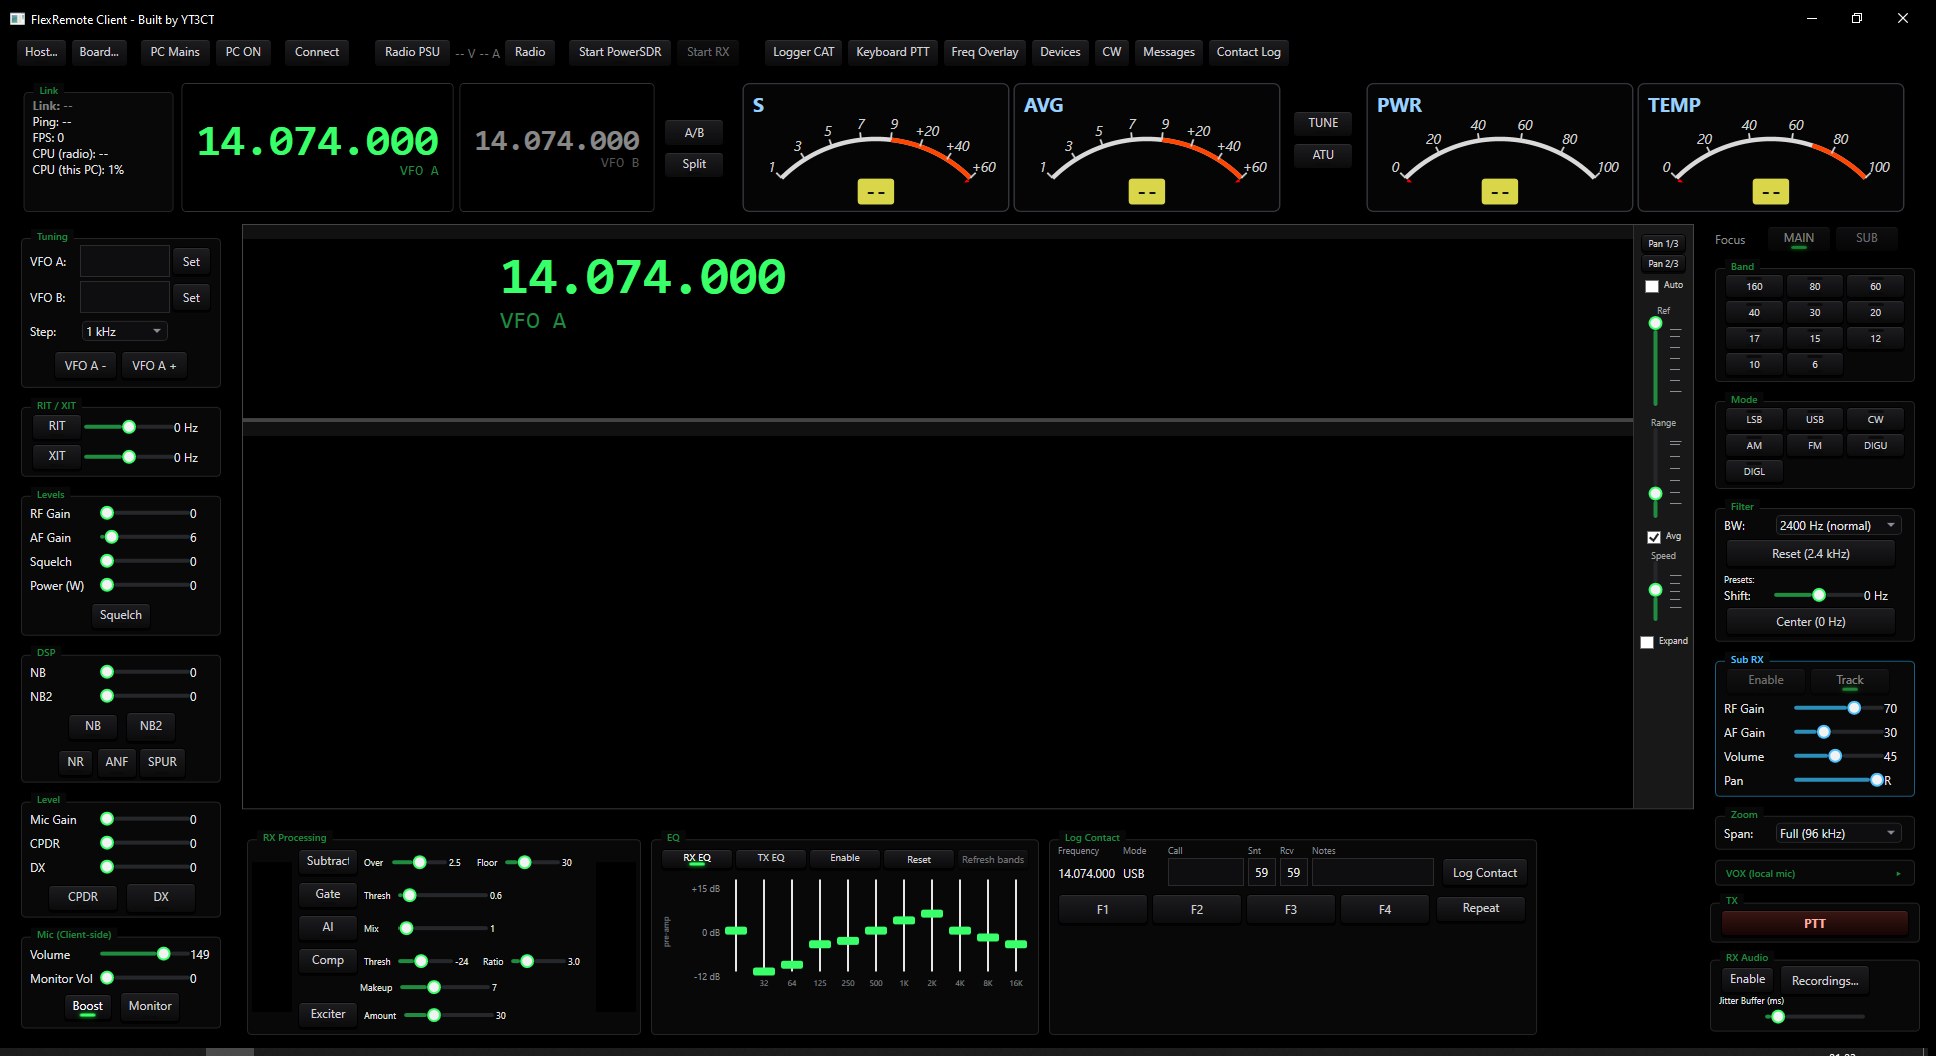Click the Log Contact button
This screenshot has width=1936, height=1056.
1484,873
